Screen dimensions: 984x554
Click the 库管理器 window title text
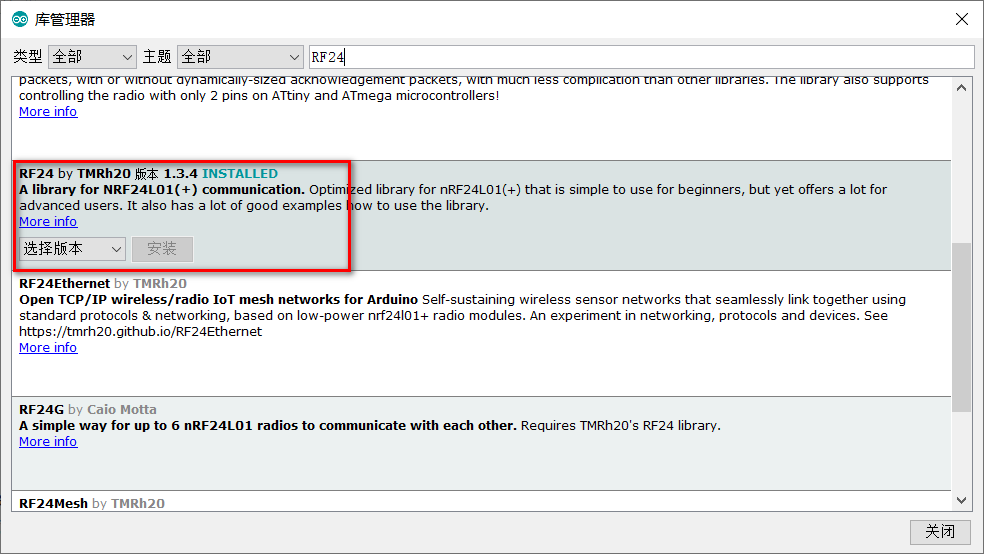pos(65,20)
